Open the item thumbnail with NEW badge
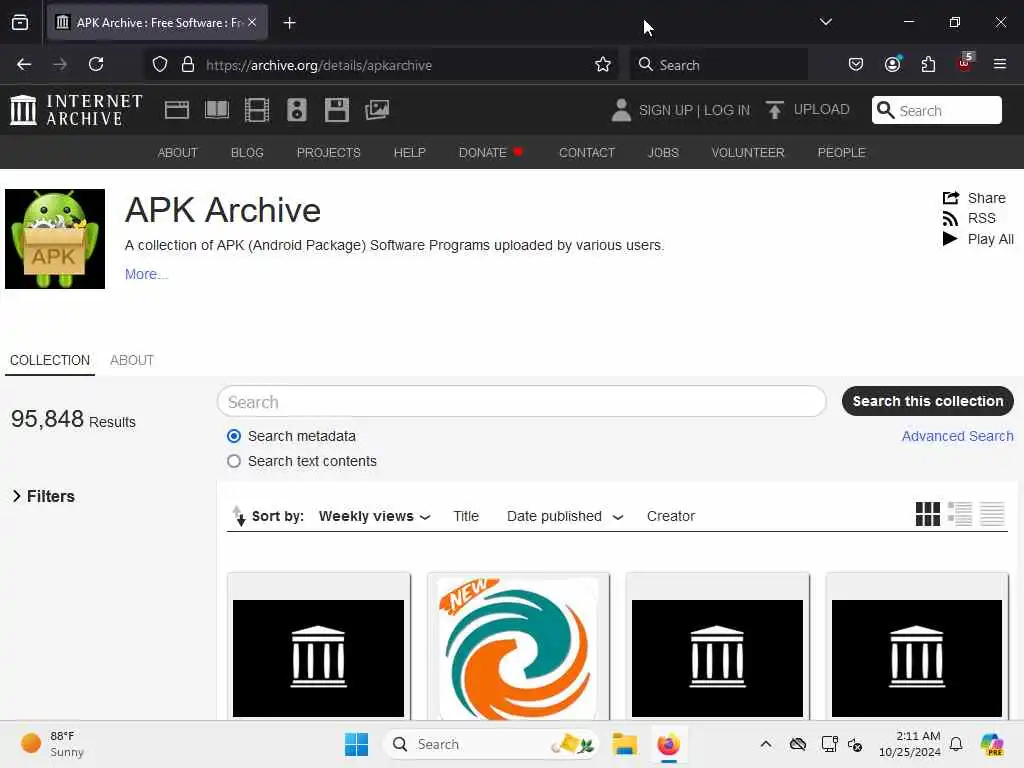 (x=518, y=648)
